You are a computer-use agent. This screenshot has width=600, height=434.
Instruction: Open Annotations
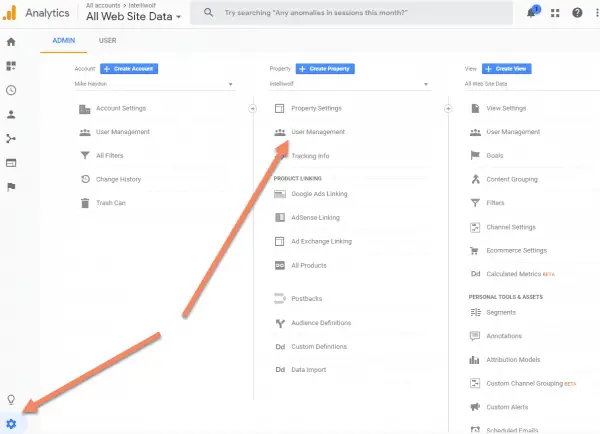(x=504, y=336)
